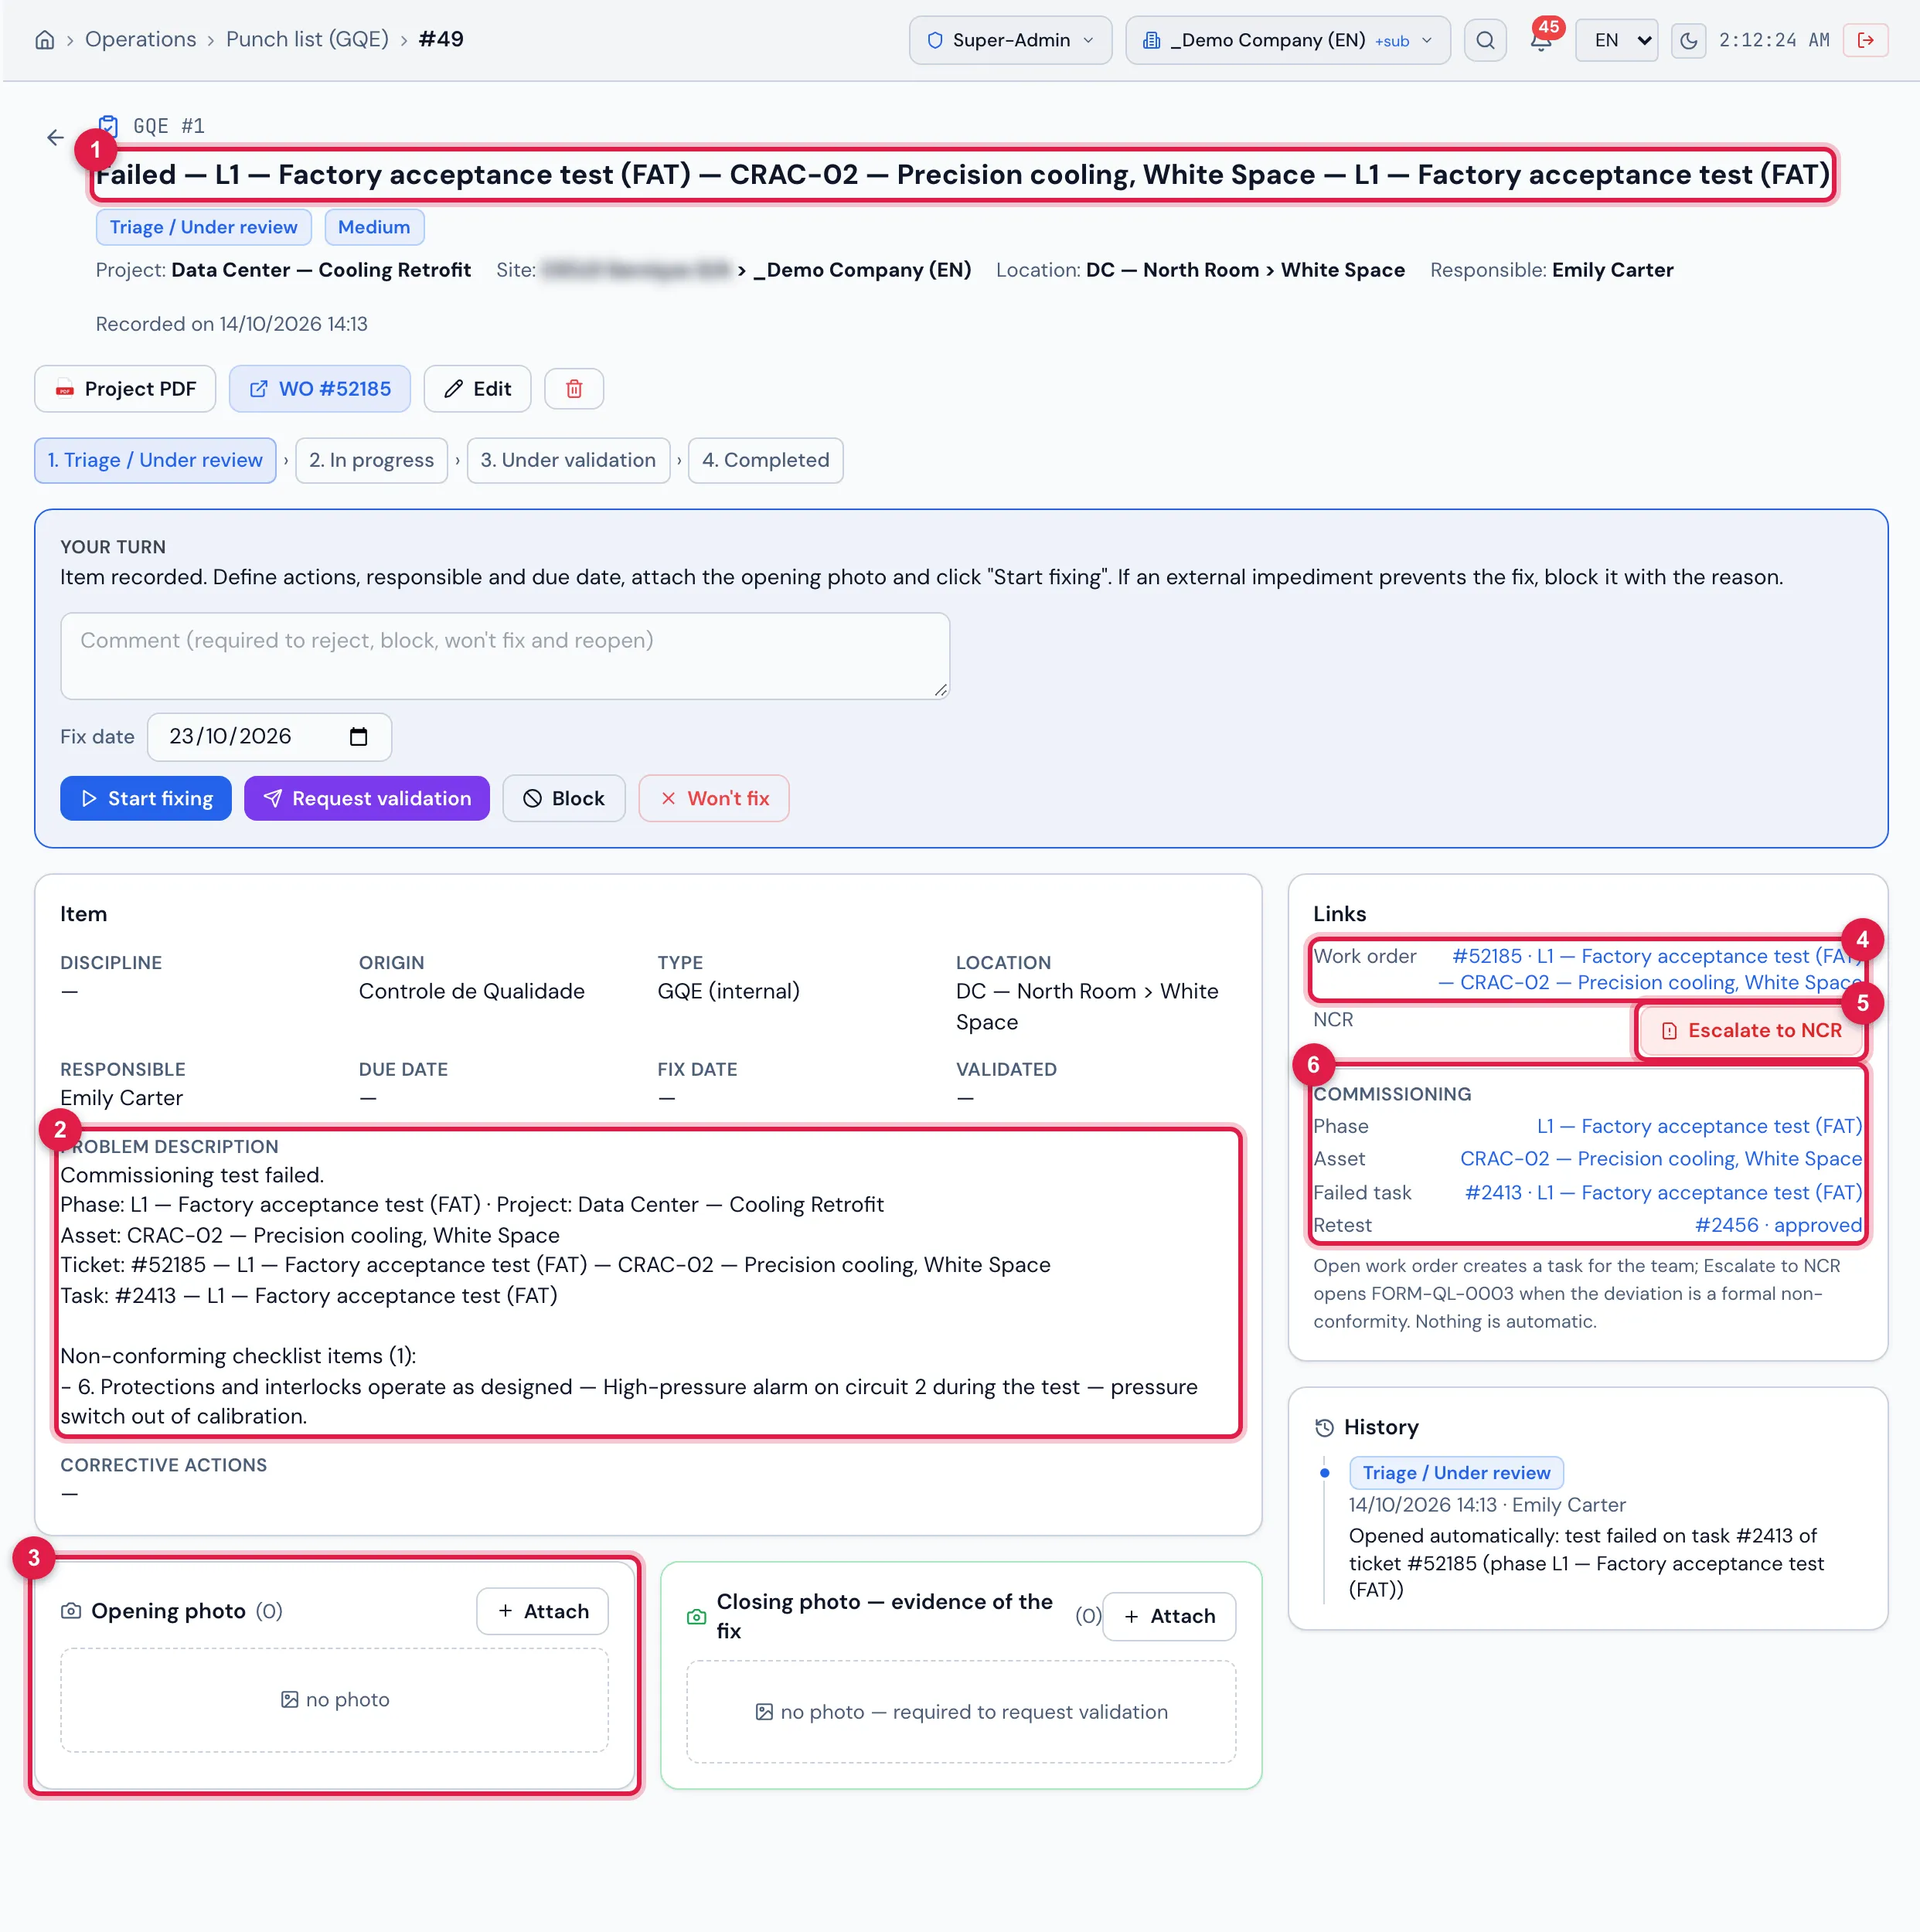Image resolution: width=1920 pixels, height=1932 pixels.
Task: Select step 1. Triage / Under review
Action: coord(155,460)
